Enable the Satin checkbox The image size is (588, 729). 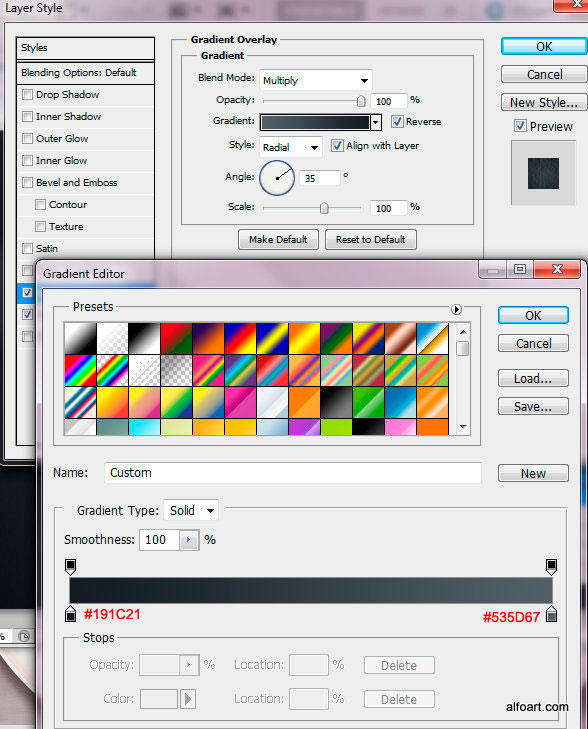(x=27, y=248)
